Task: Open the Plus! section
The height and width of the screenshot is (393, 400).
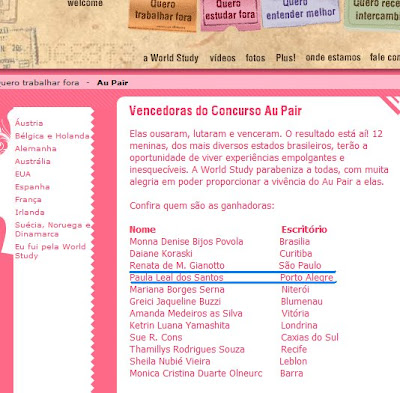Action: [x=286, y=58]
